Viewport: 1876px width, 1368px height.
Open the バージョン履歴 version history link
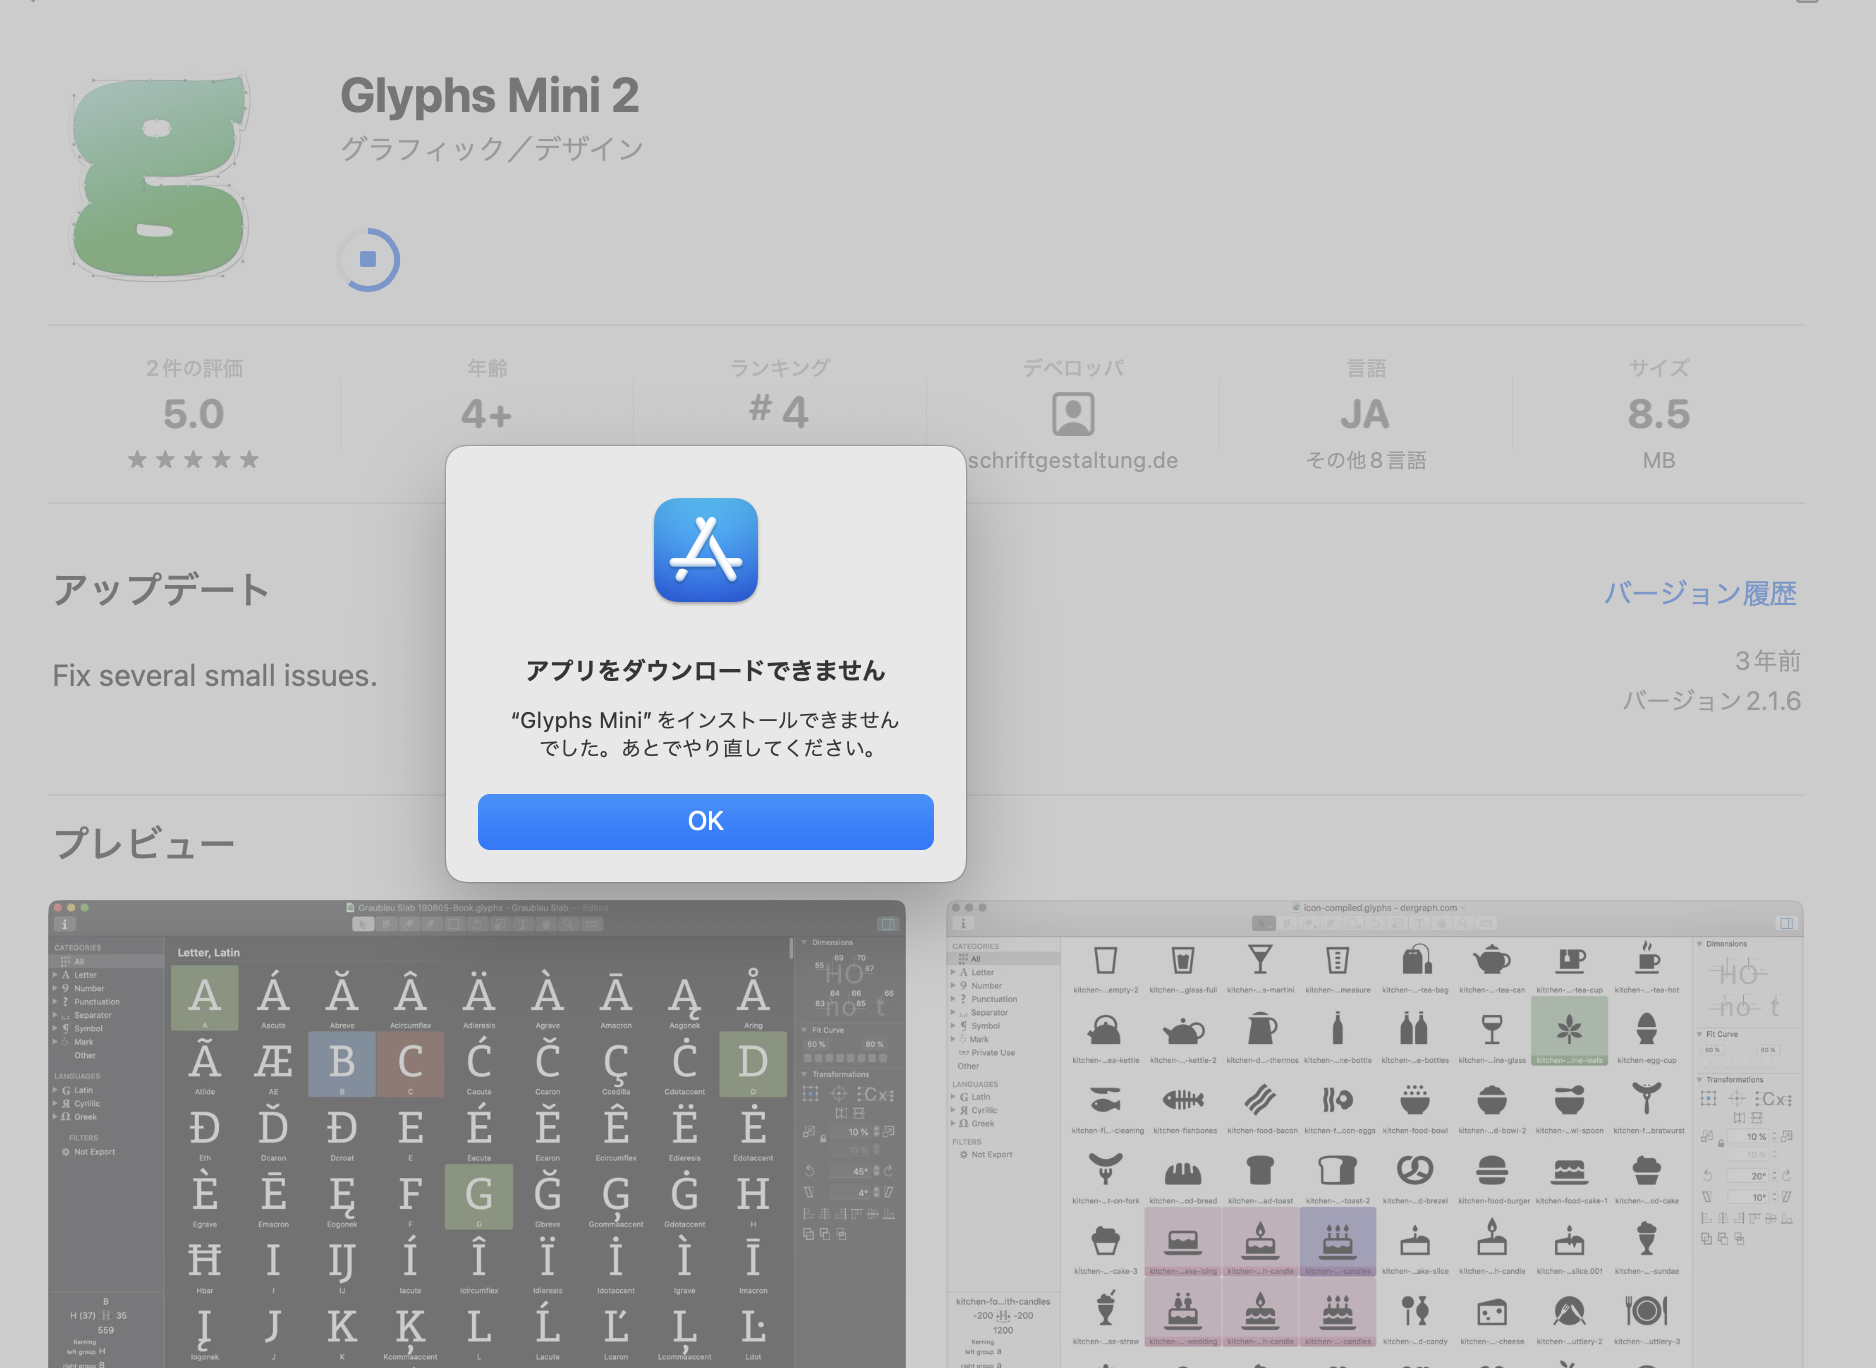click(x=1700, y=593)
